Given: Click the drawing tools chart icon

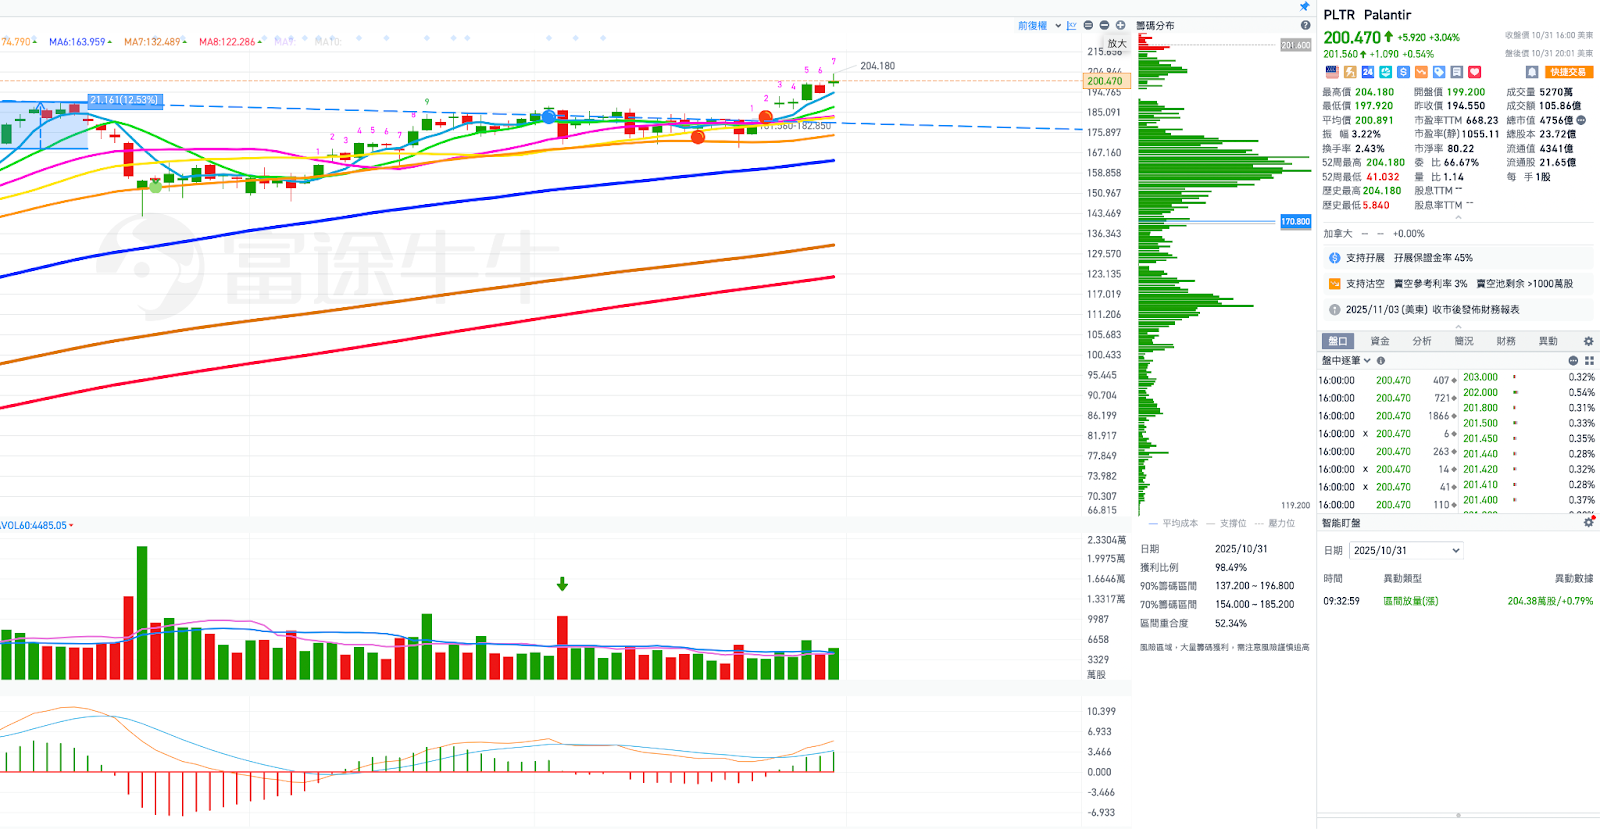Looking at the screenshot, I should pyautogui.click(x=1072, y=26).
